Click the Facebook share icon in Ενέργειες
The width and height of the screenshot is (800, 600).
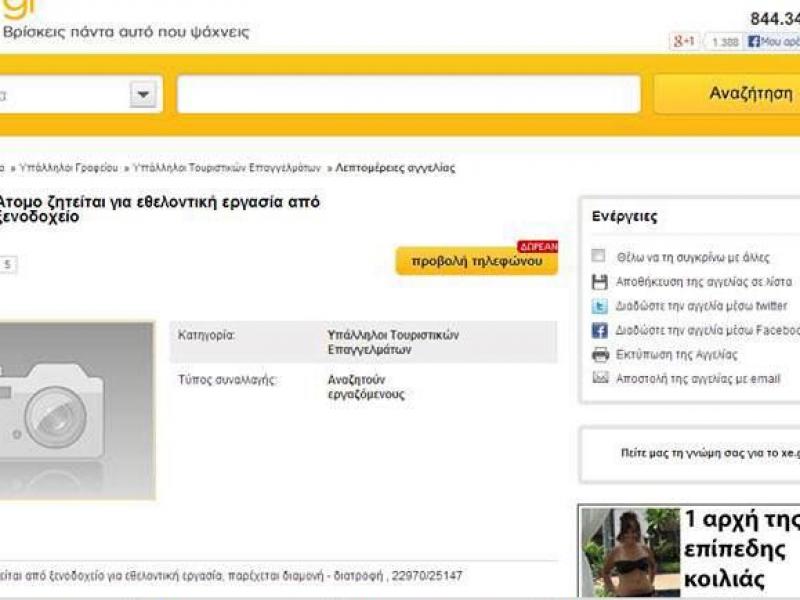(600, 330)
